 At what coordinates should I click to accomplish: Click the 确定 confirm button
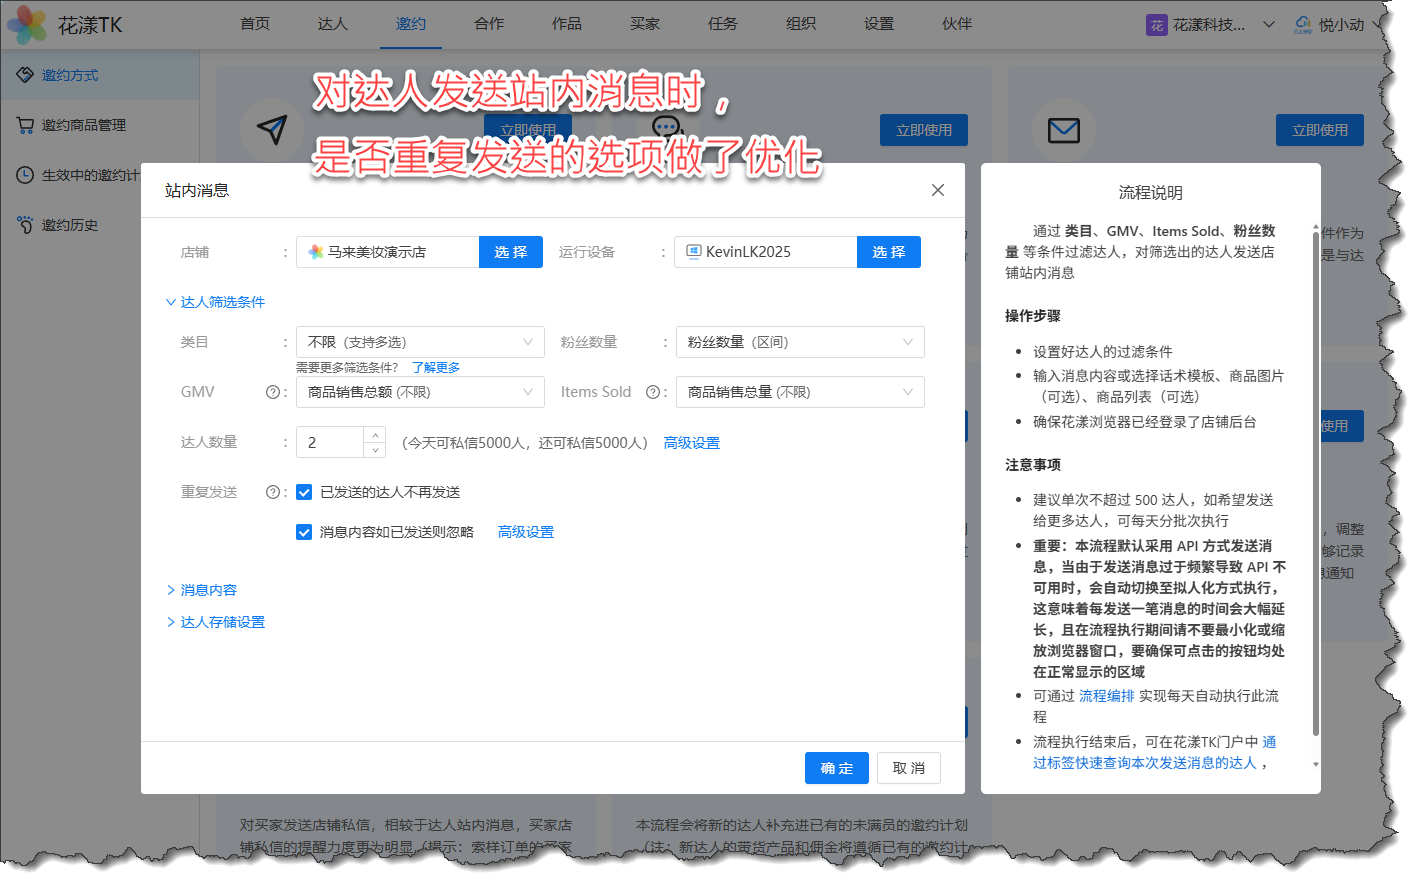(x=836, y=768)
